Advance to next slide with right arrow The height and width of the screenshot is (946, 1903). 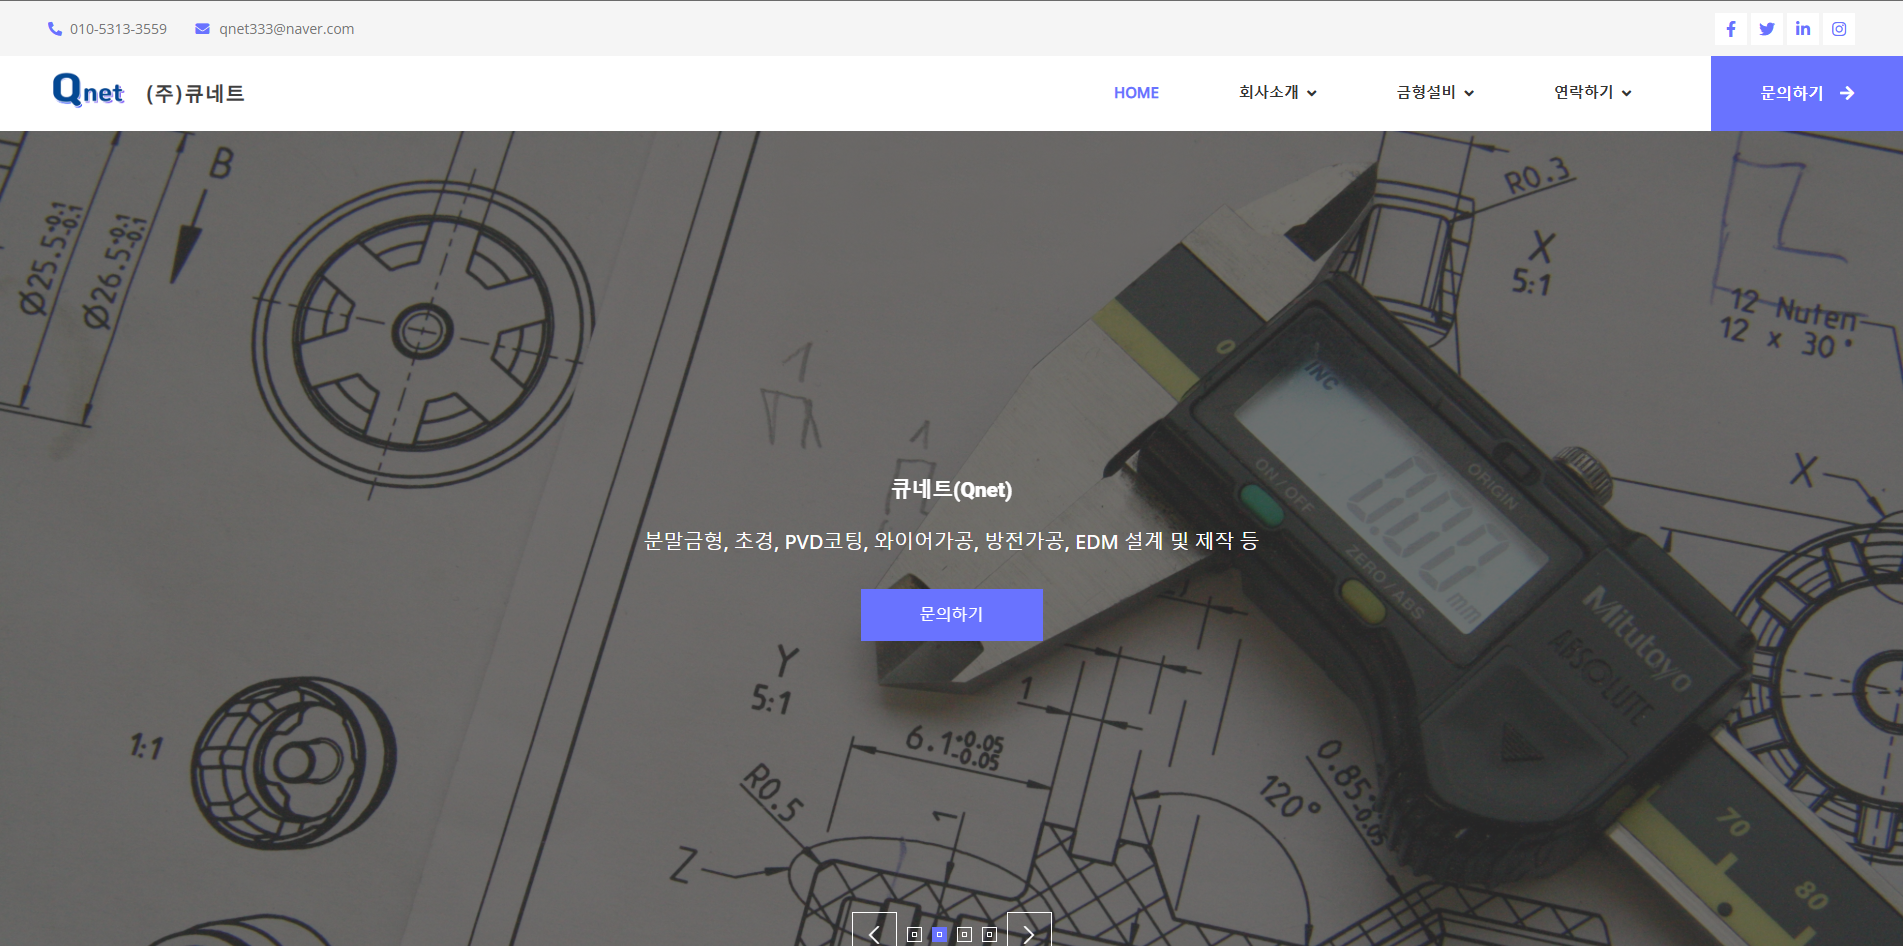point(1029,933)
